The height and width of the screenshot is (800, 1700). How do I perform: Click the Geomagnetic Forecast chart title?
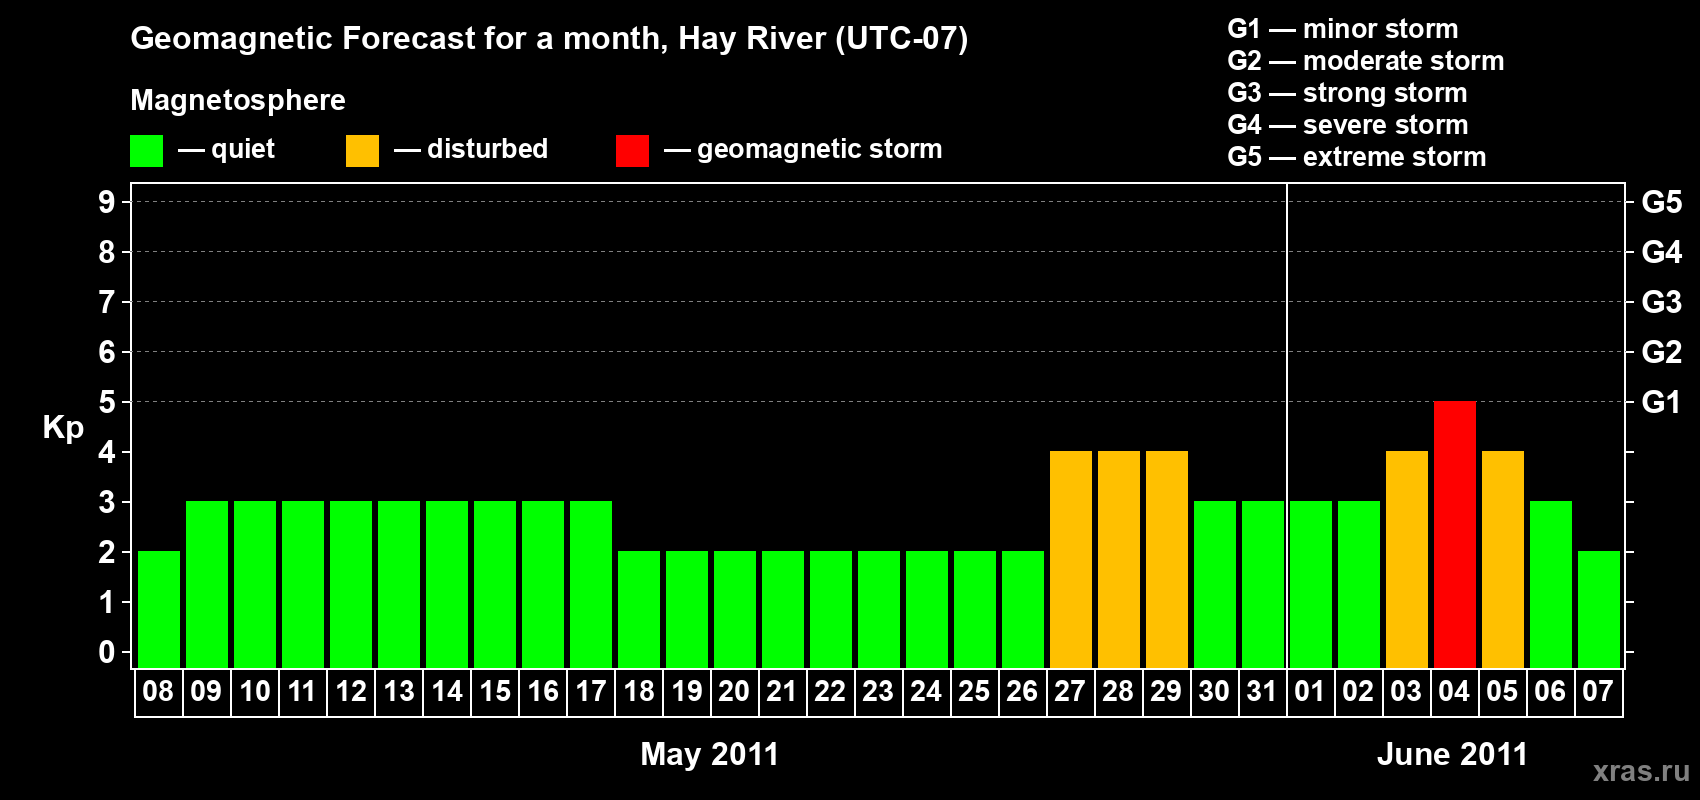(x=549, y=39)
